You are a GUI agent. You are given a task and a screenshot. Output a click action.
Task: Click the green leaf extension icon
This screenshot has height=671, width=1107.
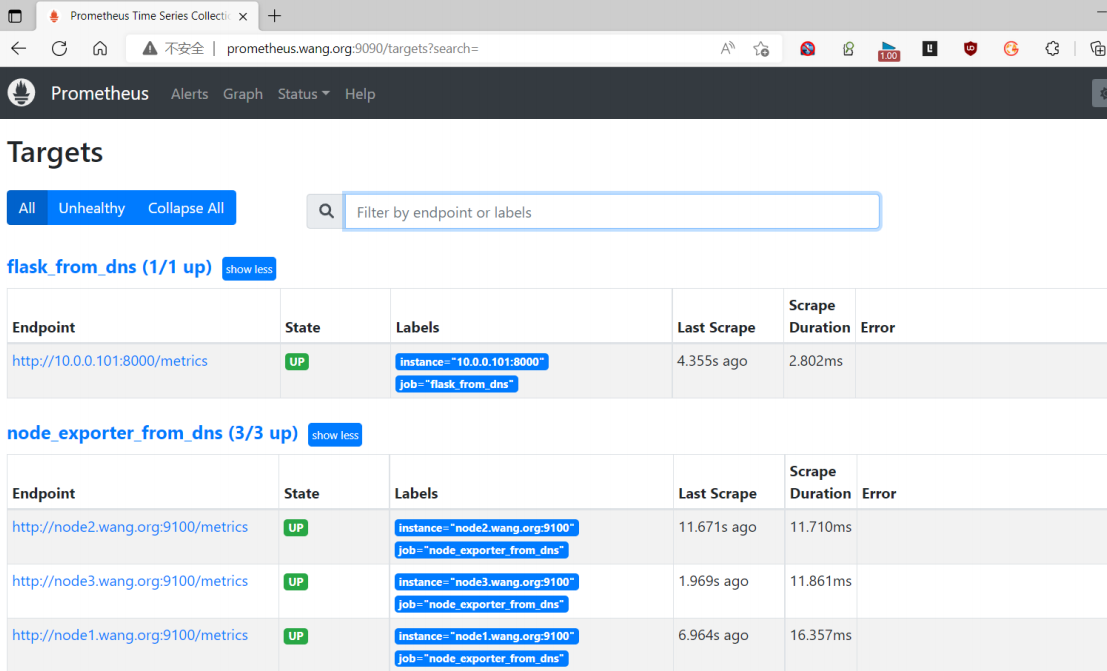849,49
